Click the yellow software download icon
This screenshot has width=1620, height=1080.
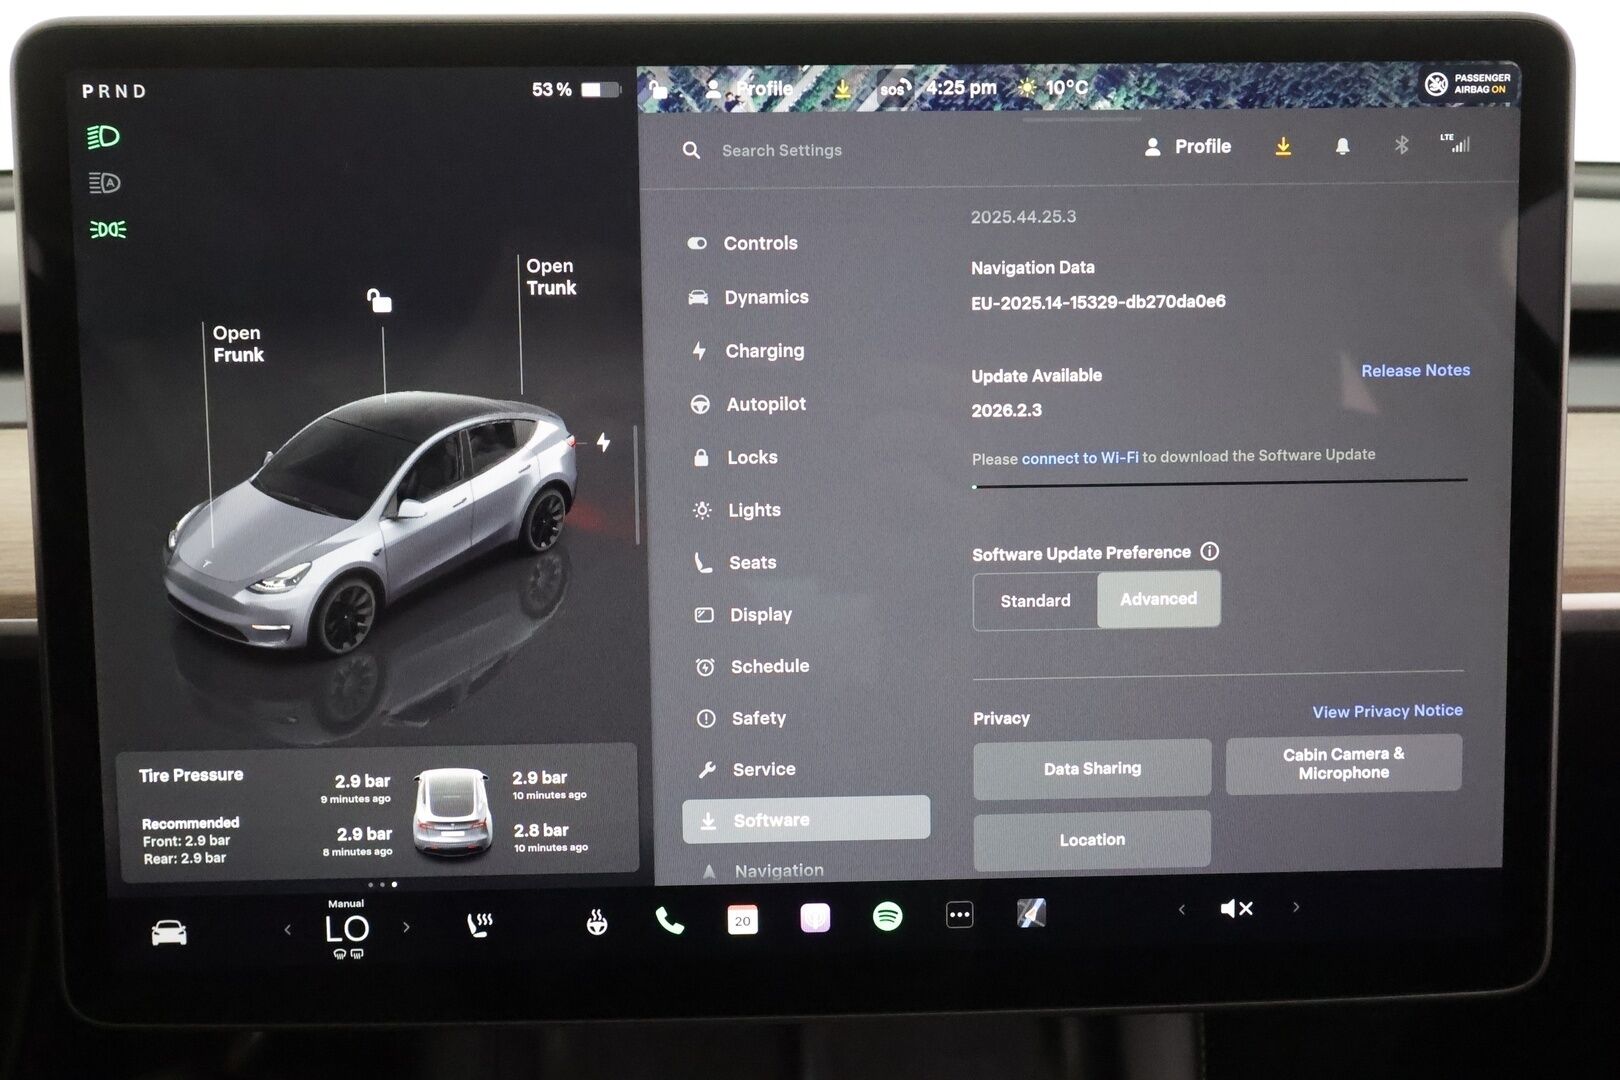click(x=1283, y=146)
